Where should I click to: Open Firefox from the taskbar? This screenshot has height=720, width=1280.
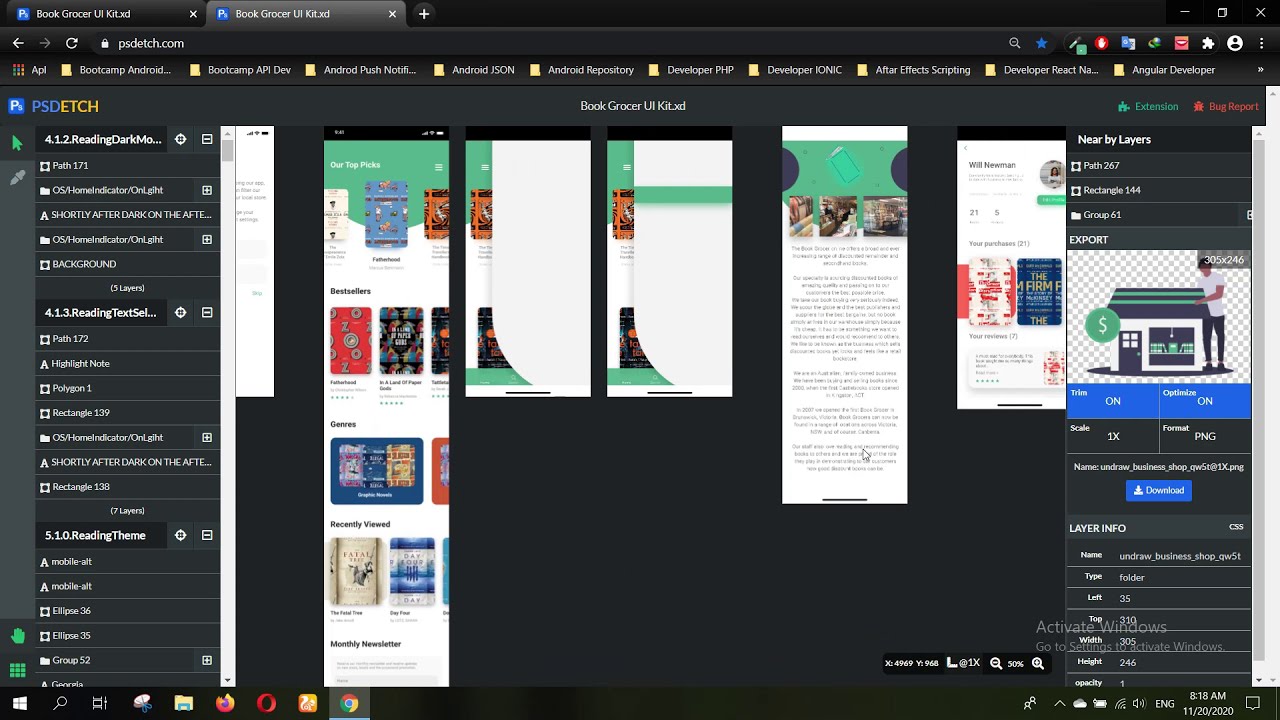pyautogui.click(x=225, y=704)
